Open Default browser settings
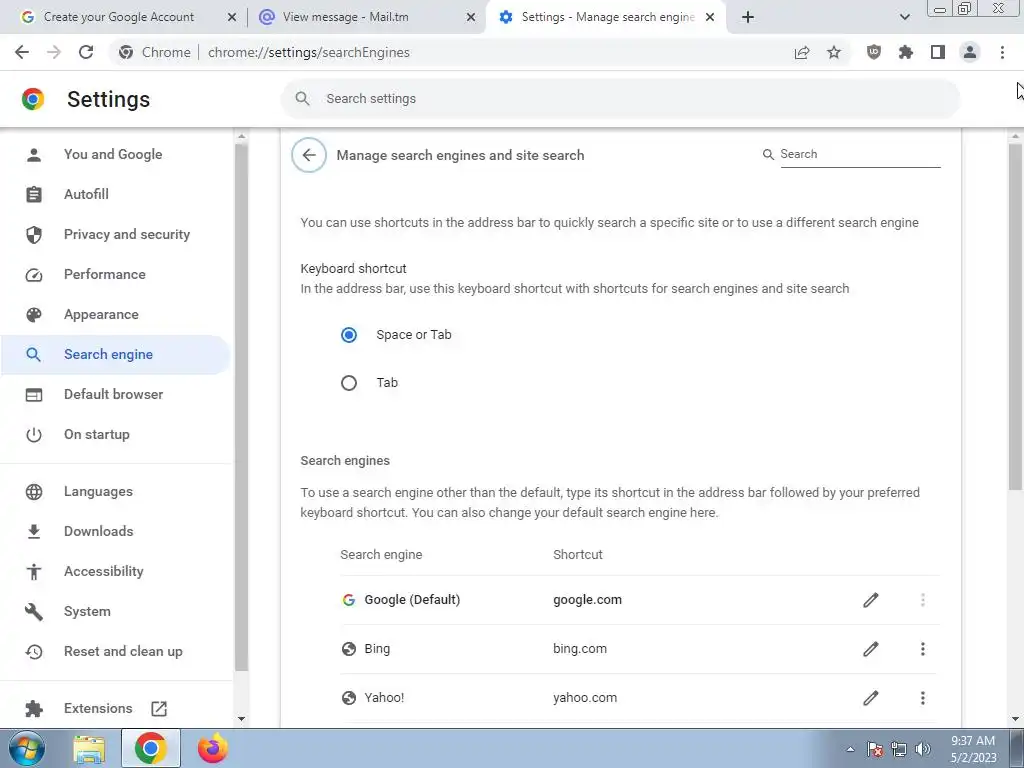1024x768 pixels. pyautogui.click(x=116, y=394)
